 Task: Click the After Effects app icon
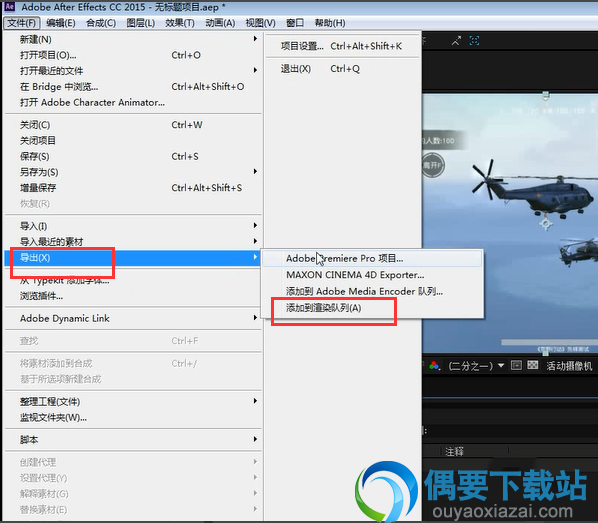tap(10, 6)
